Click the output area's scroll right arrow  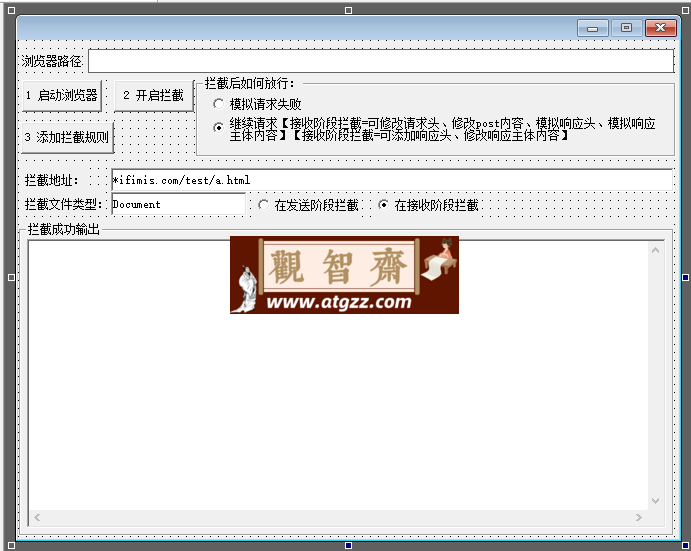639,517
